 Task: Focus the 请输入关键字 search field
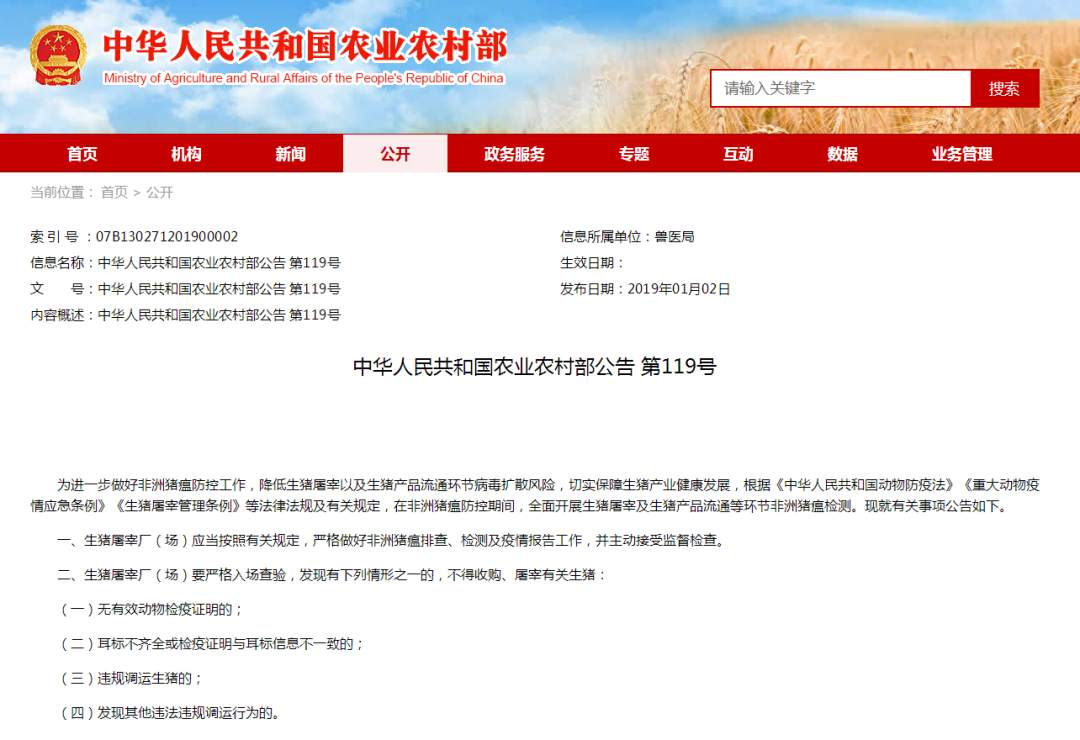(x=840, y=88)
